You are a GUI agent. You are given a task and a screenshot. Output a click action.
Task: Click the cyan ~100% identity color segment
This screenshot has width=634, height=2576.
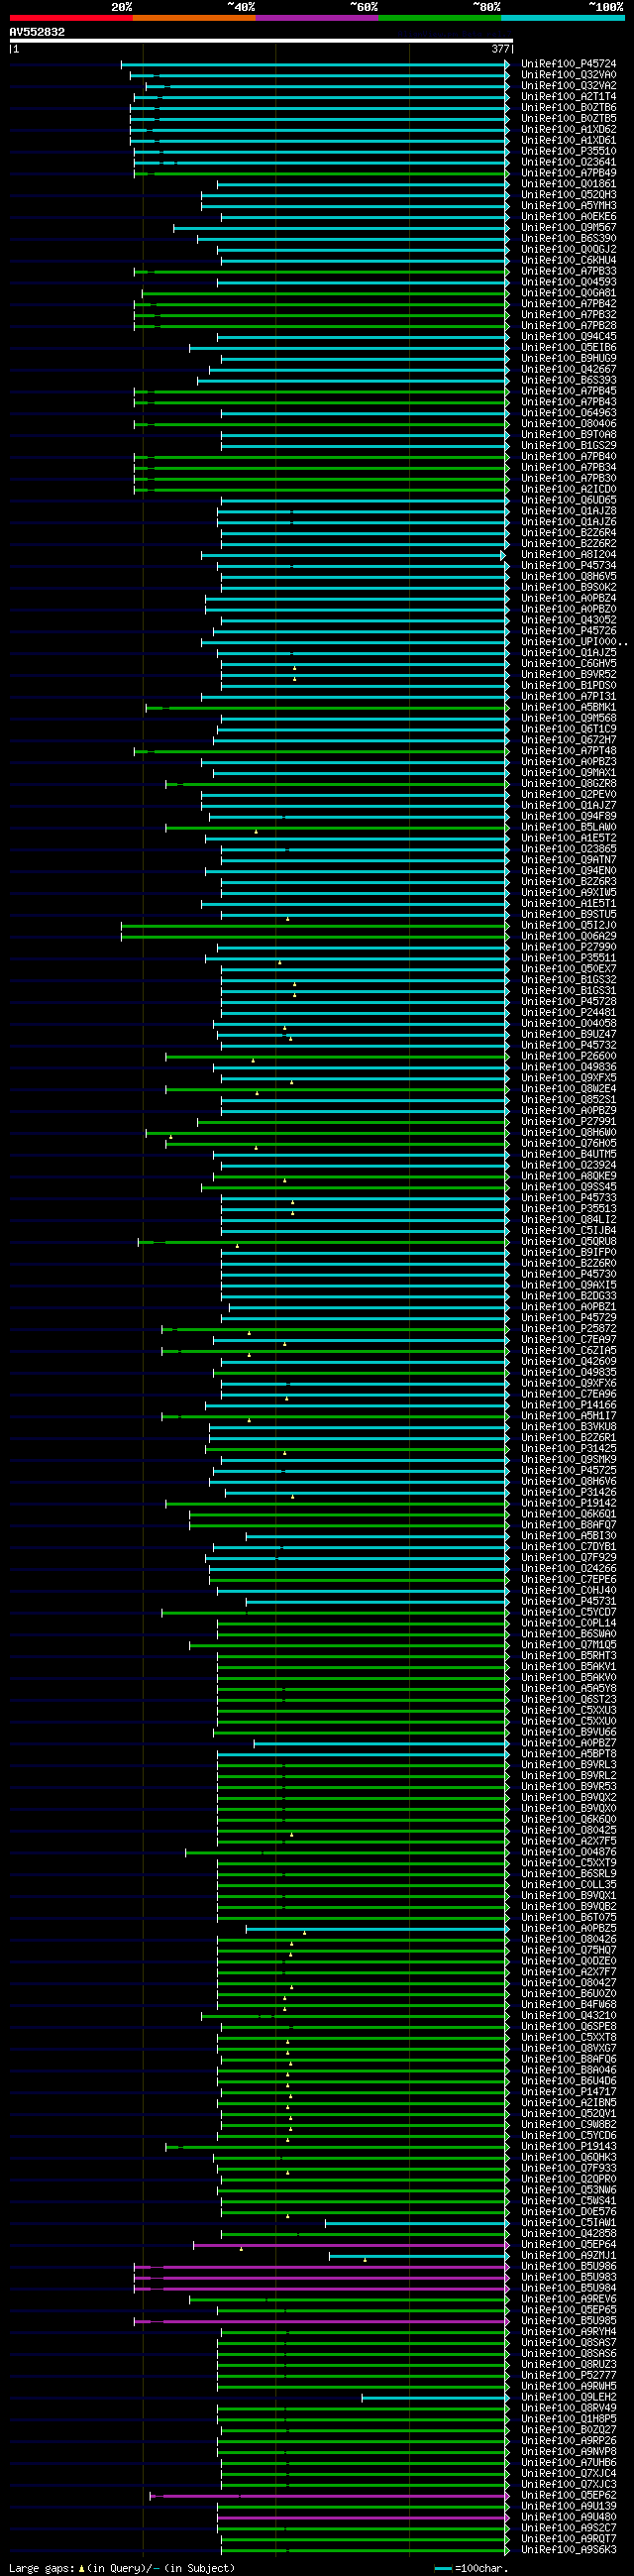(563, 18)
